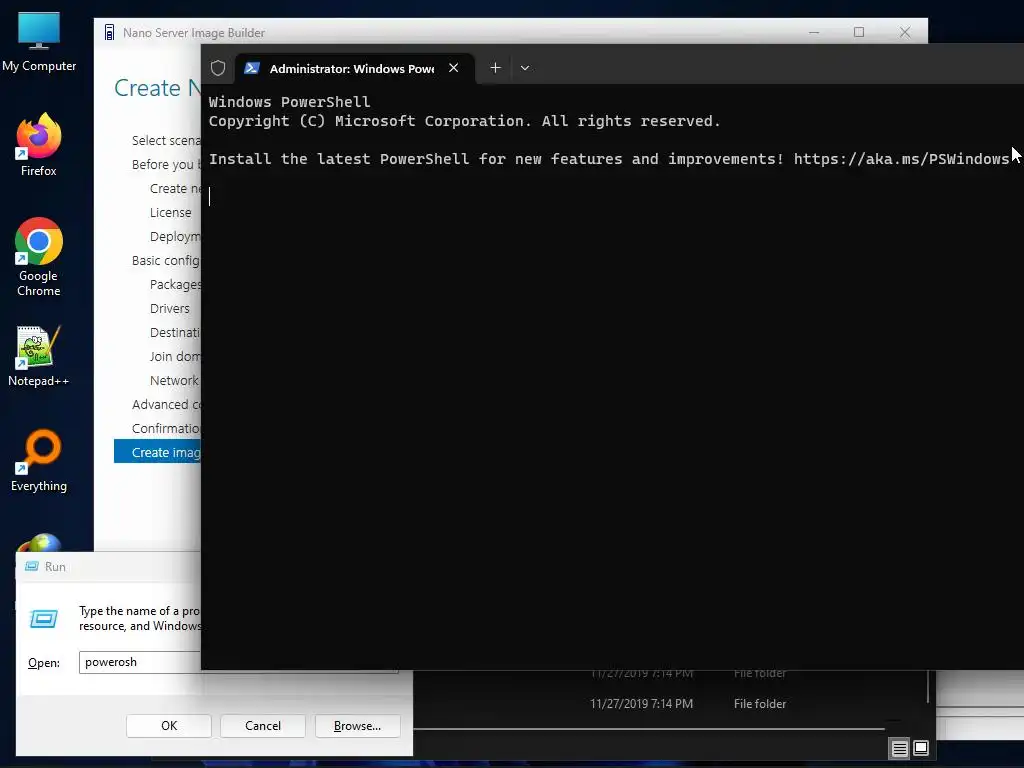Viewport: 1024px width, 768px height.
Task: Open the Drivers wizard step
Action: click(x=170, y=308)
